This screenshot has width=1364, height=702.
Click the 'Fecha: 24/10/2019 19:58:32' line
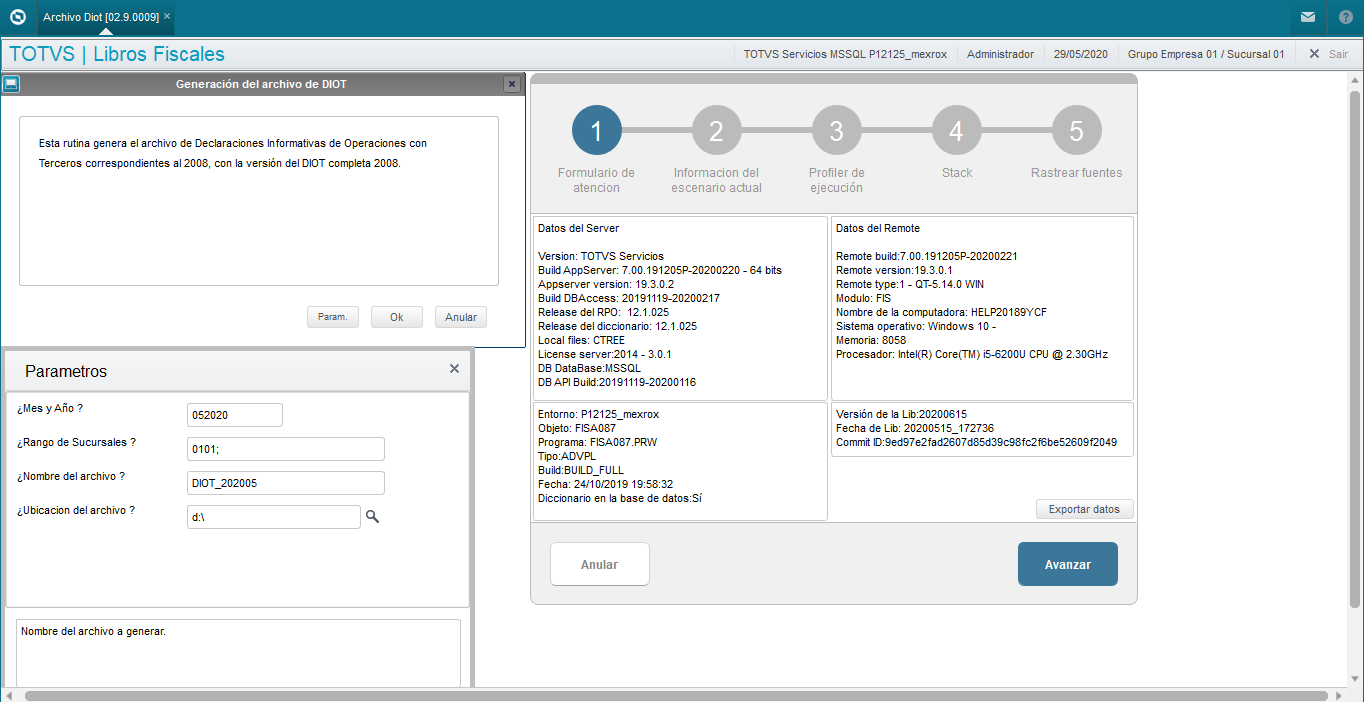point(605,484)
